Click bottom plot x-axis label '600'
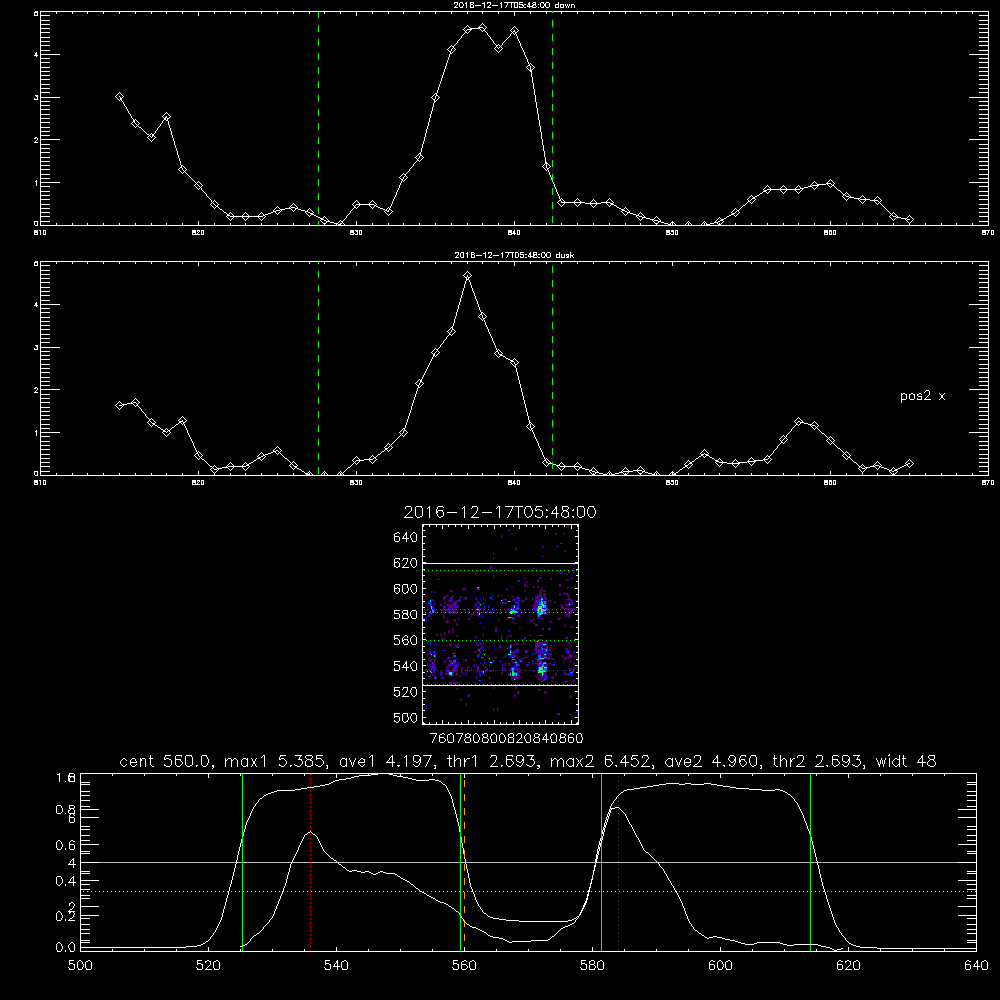Image resolution: width=1000 pixels, height=1000 pixels. pyautogui.click(x=721, y=966)
